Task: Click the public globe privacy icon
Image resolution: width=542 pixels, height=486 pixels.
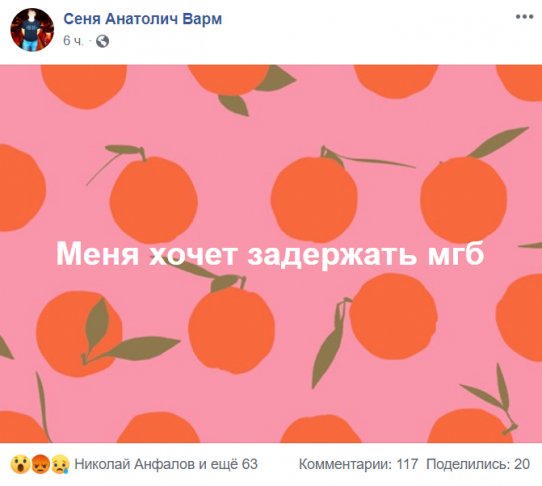Action: [102, 41]
